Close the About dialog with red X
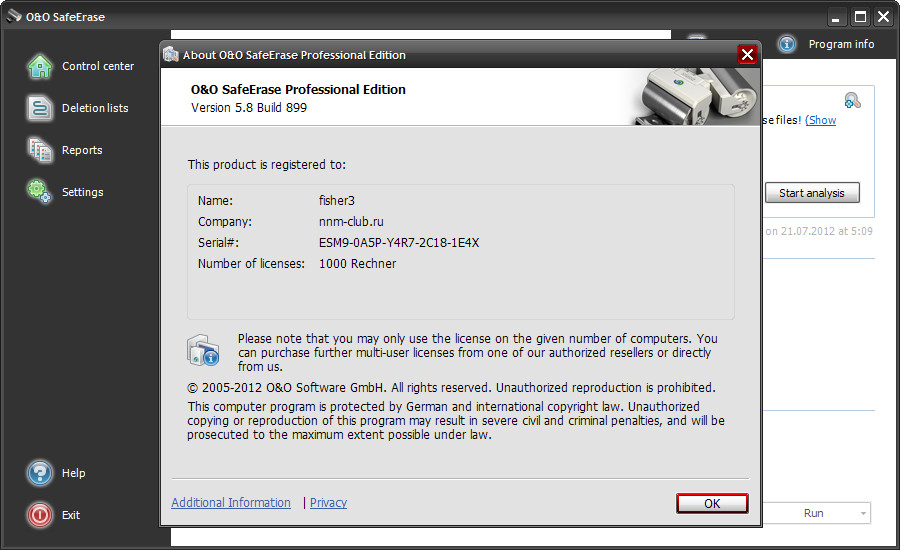The height and width of the screenshot is (550, 900). [x=746, y=55]
